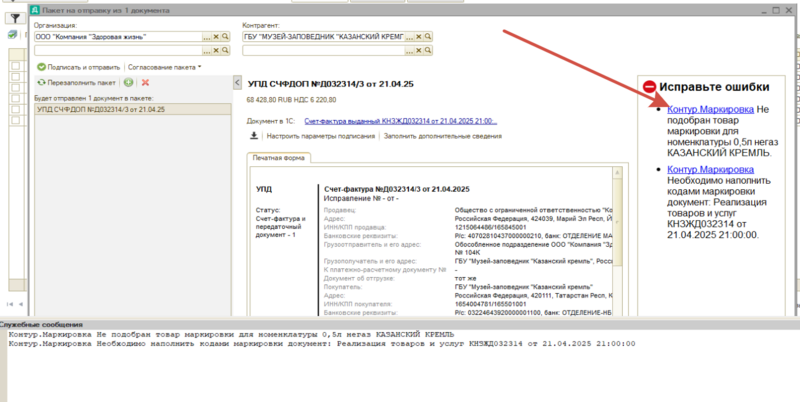Click Перезаполнить пакет
Screen dimensions: 800x402
coord(77,82)
